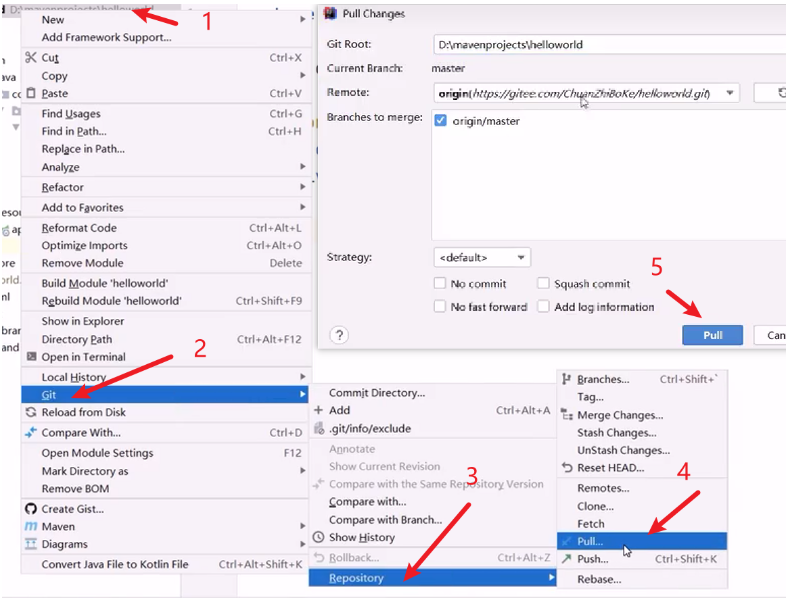Expand the Refactor submenu
The image size is (804, 598).
point(166,187)
